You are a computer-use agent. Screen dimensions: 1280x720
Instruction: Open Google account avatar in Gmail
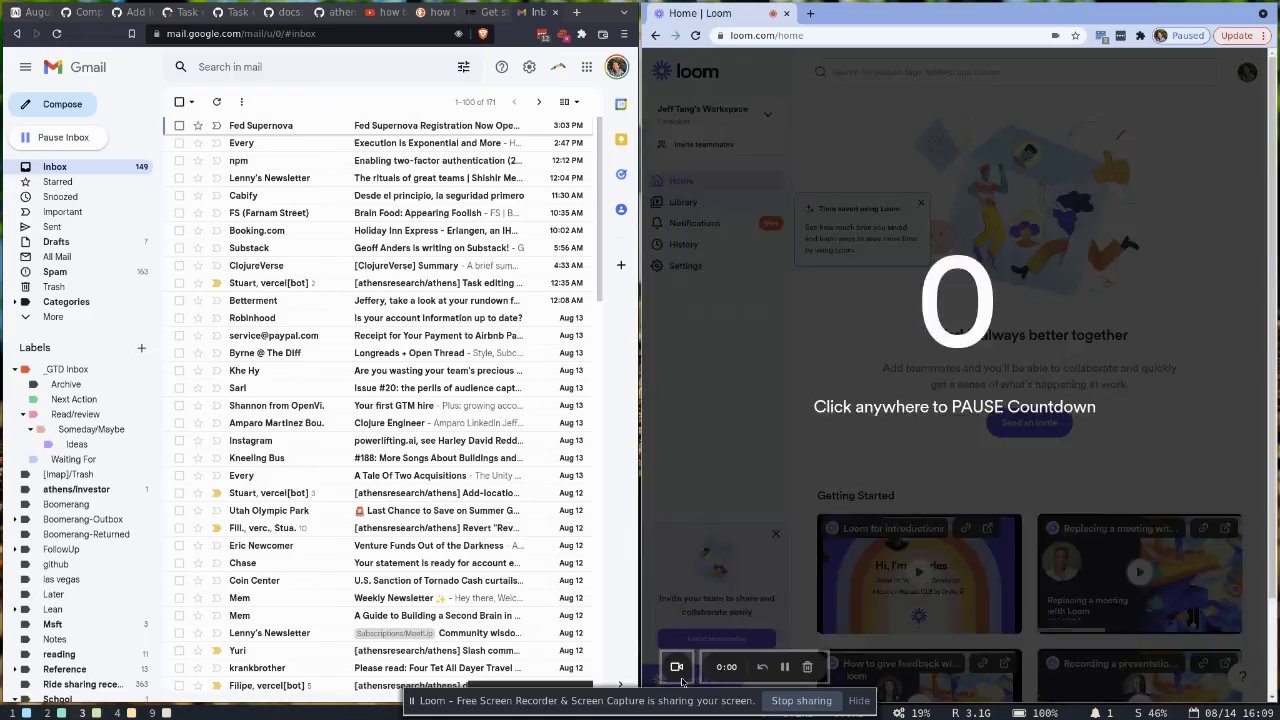pyautogui.click(x=616, y=67)
